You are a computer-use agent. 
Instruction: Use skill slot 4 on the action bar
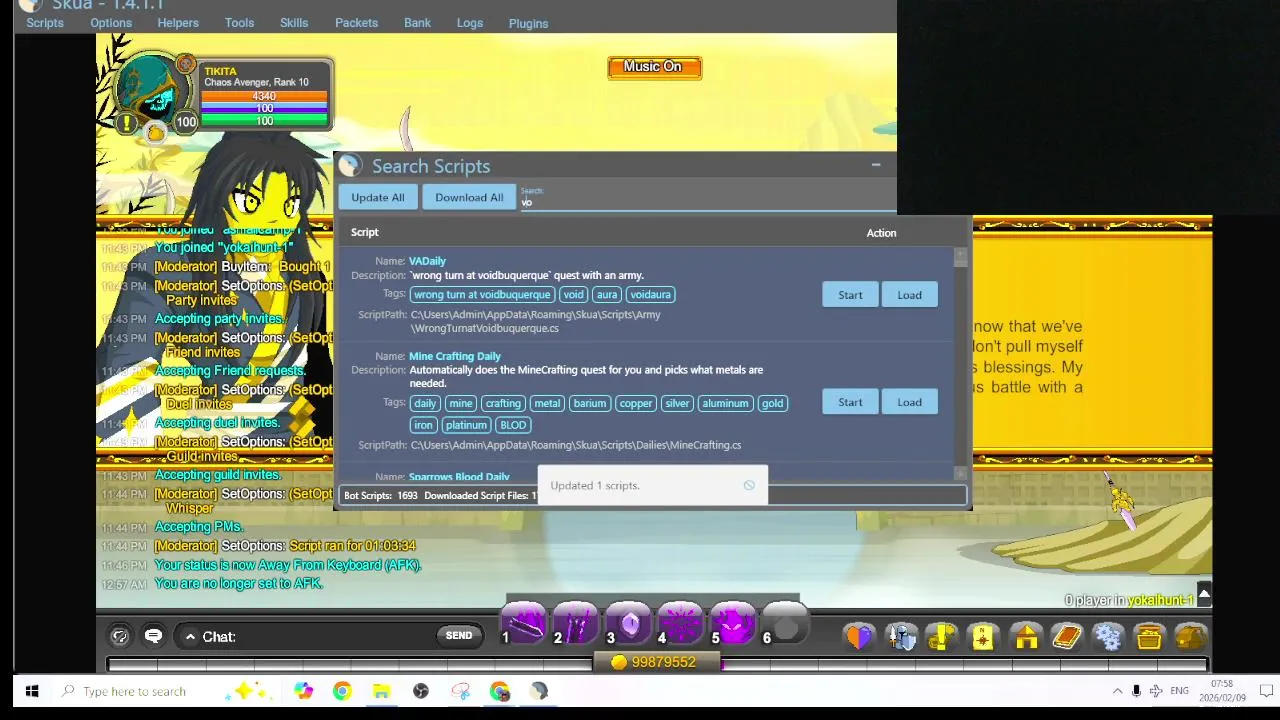point(681,625)
